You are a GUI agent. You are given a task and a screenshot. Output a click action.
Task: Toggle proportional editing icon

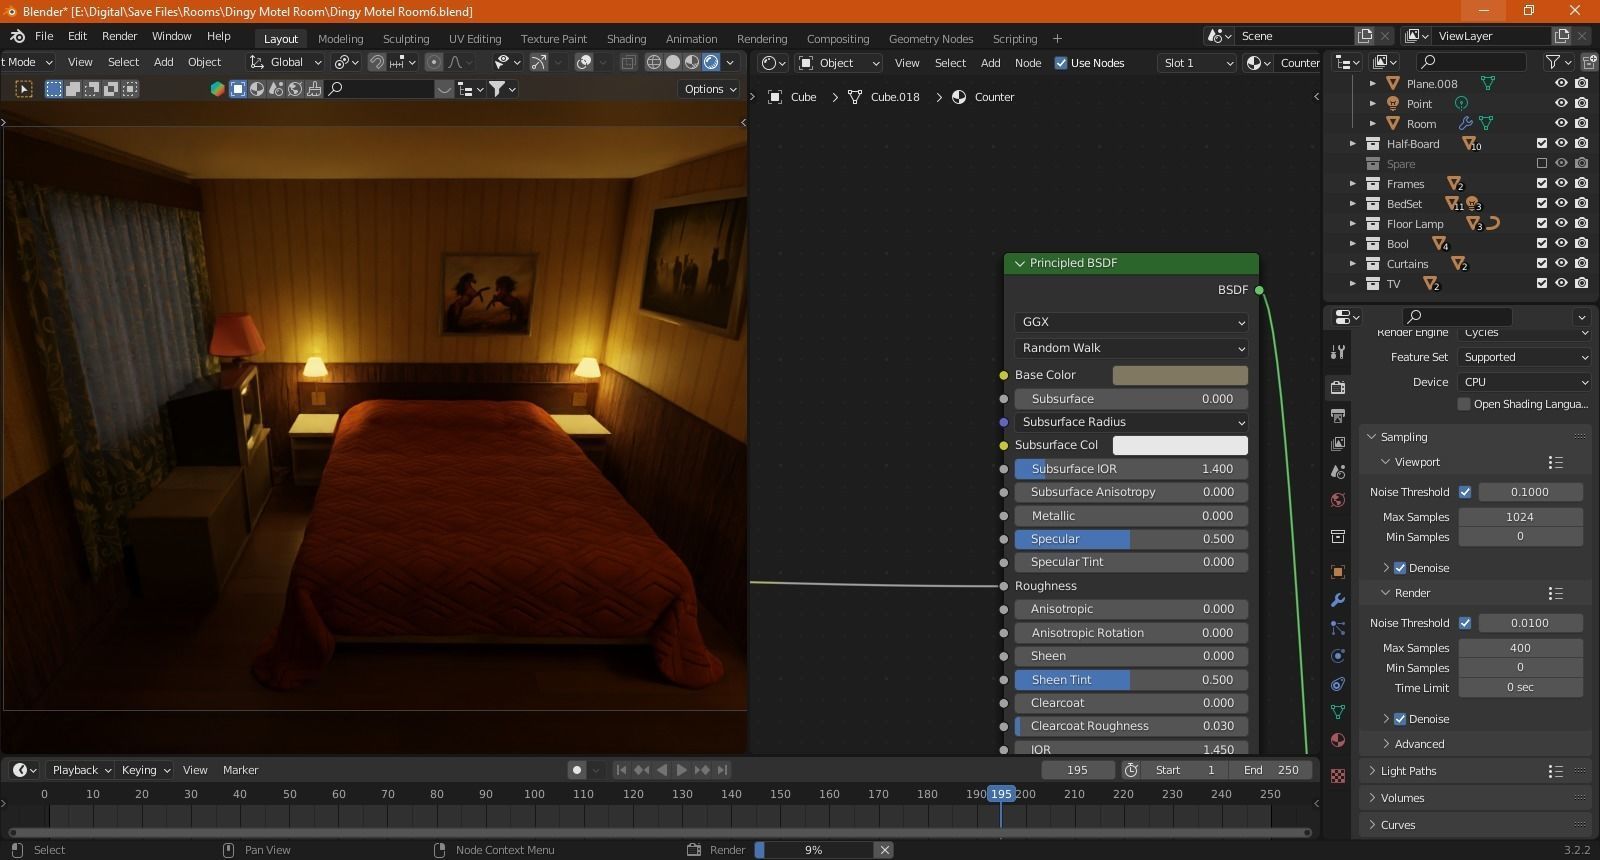pos(434,62)
